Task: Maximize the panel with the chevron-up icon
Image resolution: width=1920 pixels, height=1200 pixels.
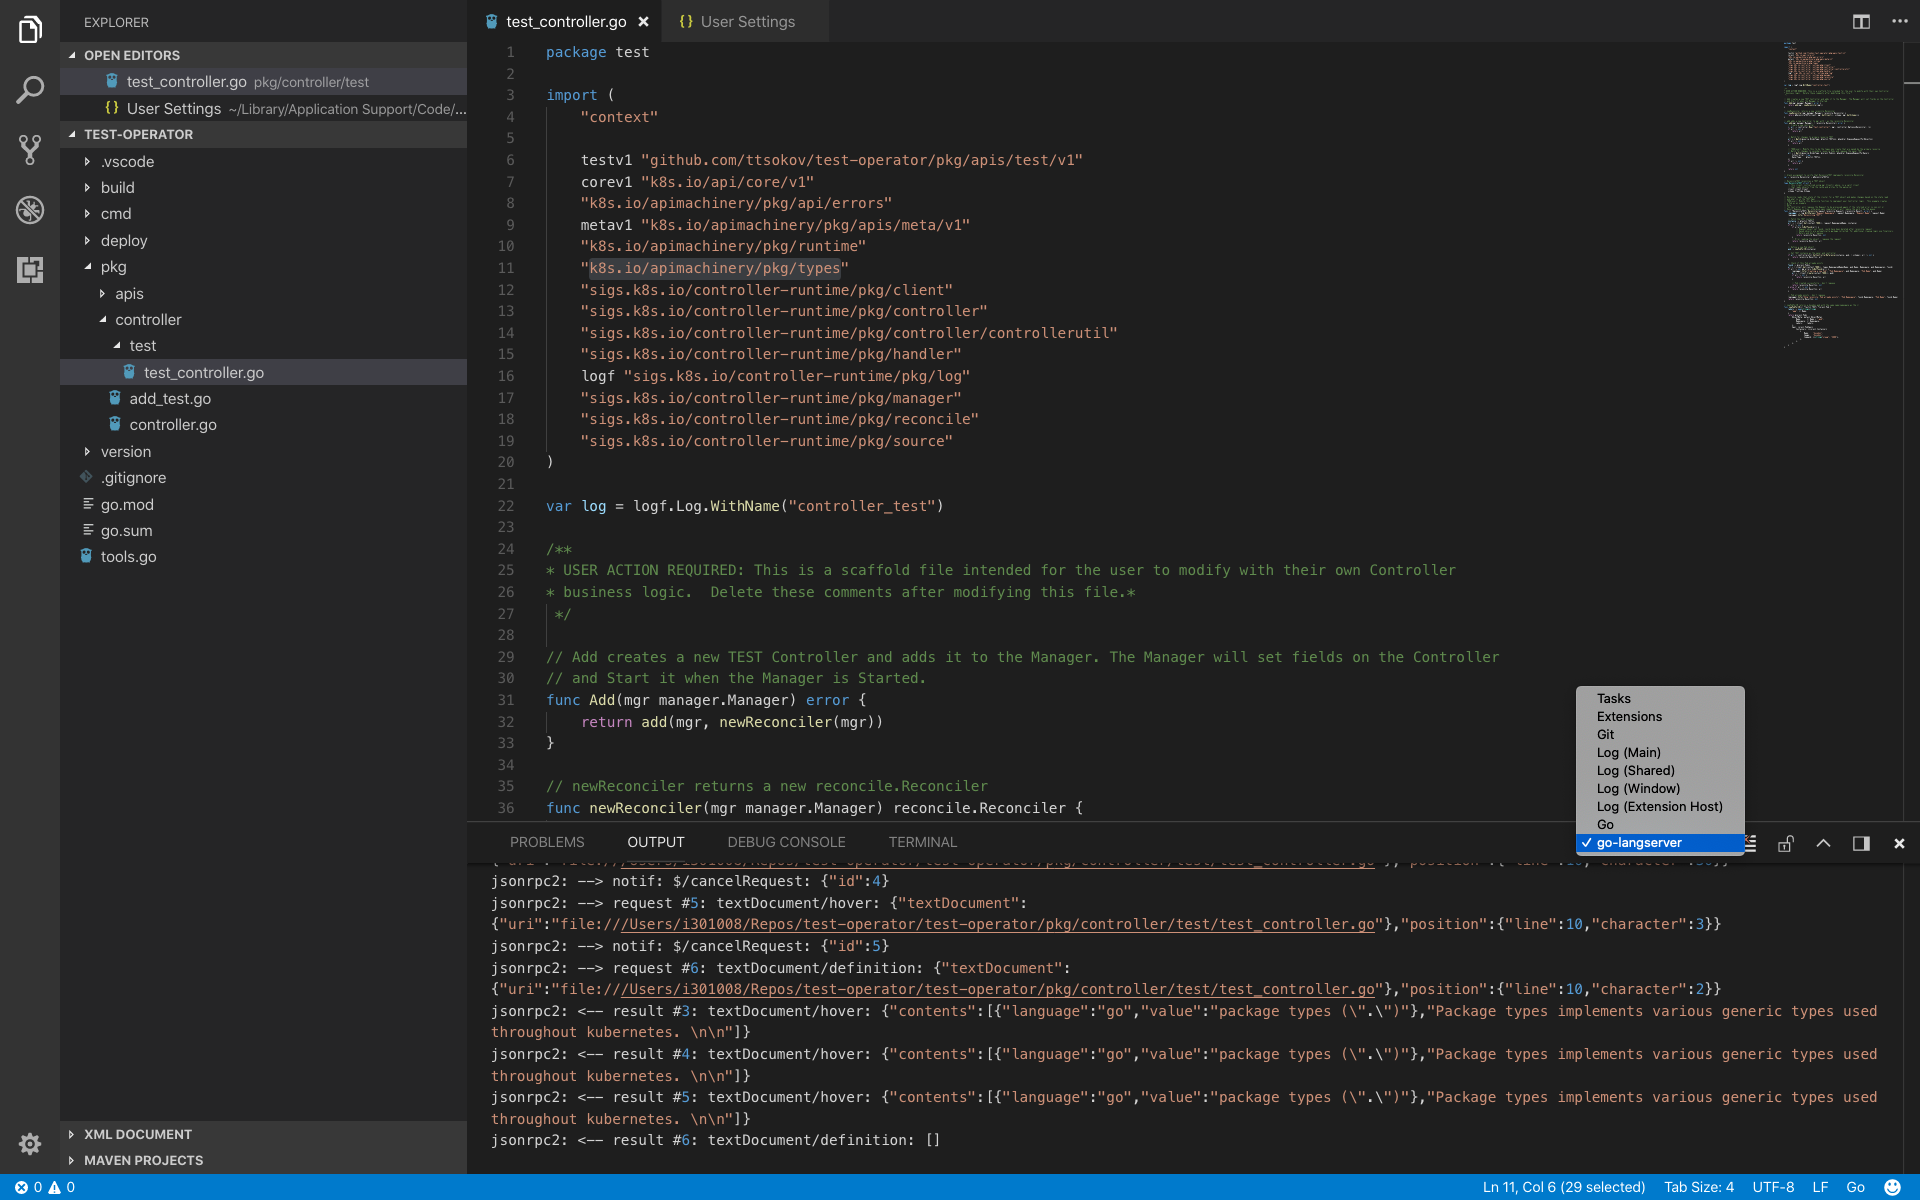Action: [1823, 843]
